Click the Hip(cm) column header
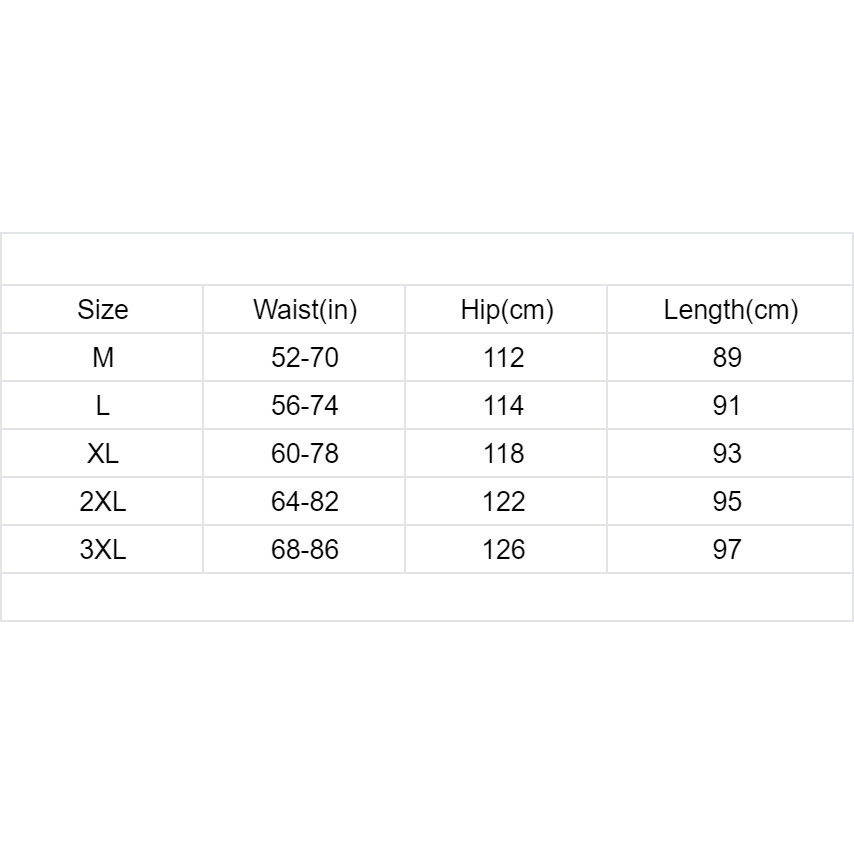The image size is (854, 854). [506, 310]
